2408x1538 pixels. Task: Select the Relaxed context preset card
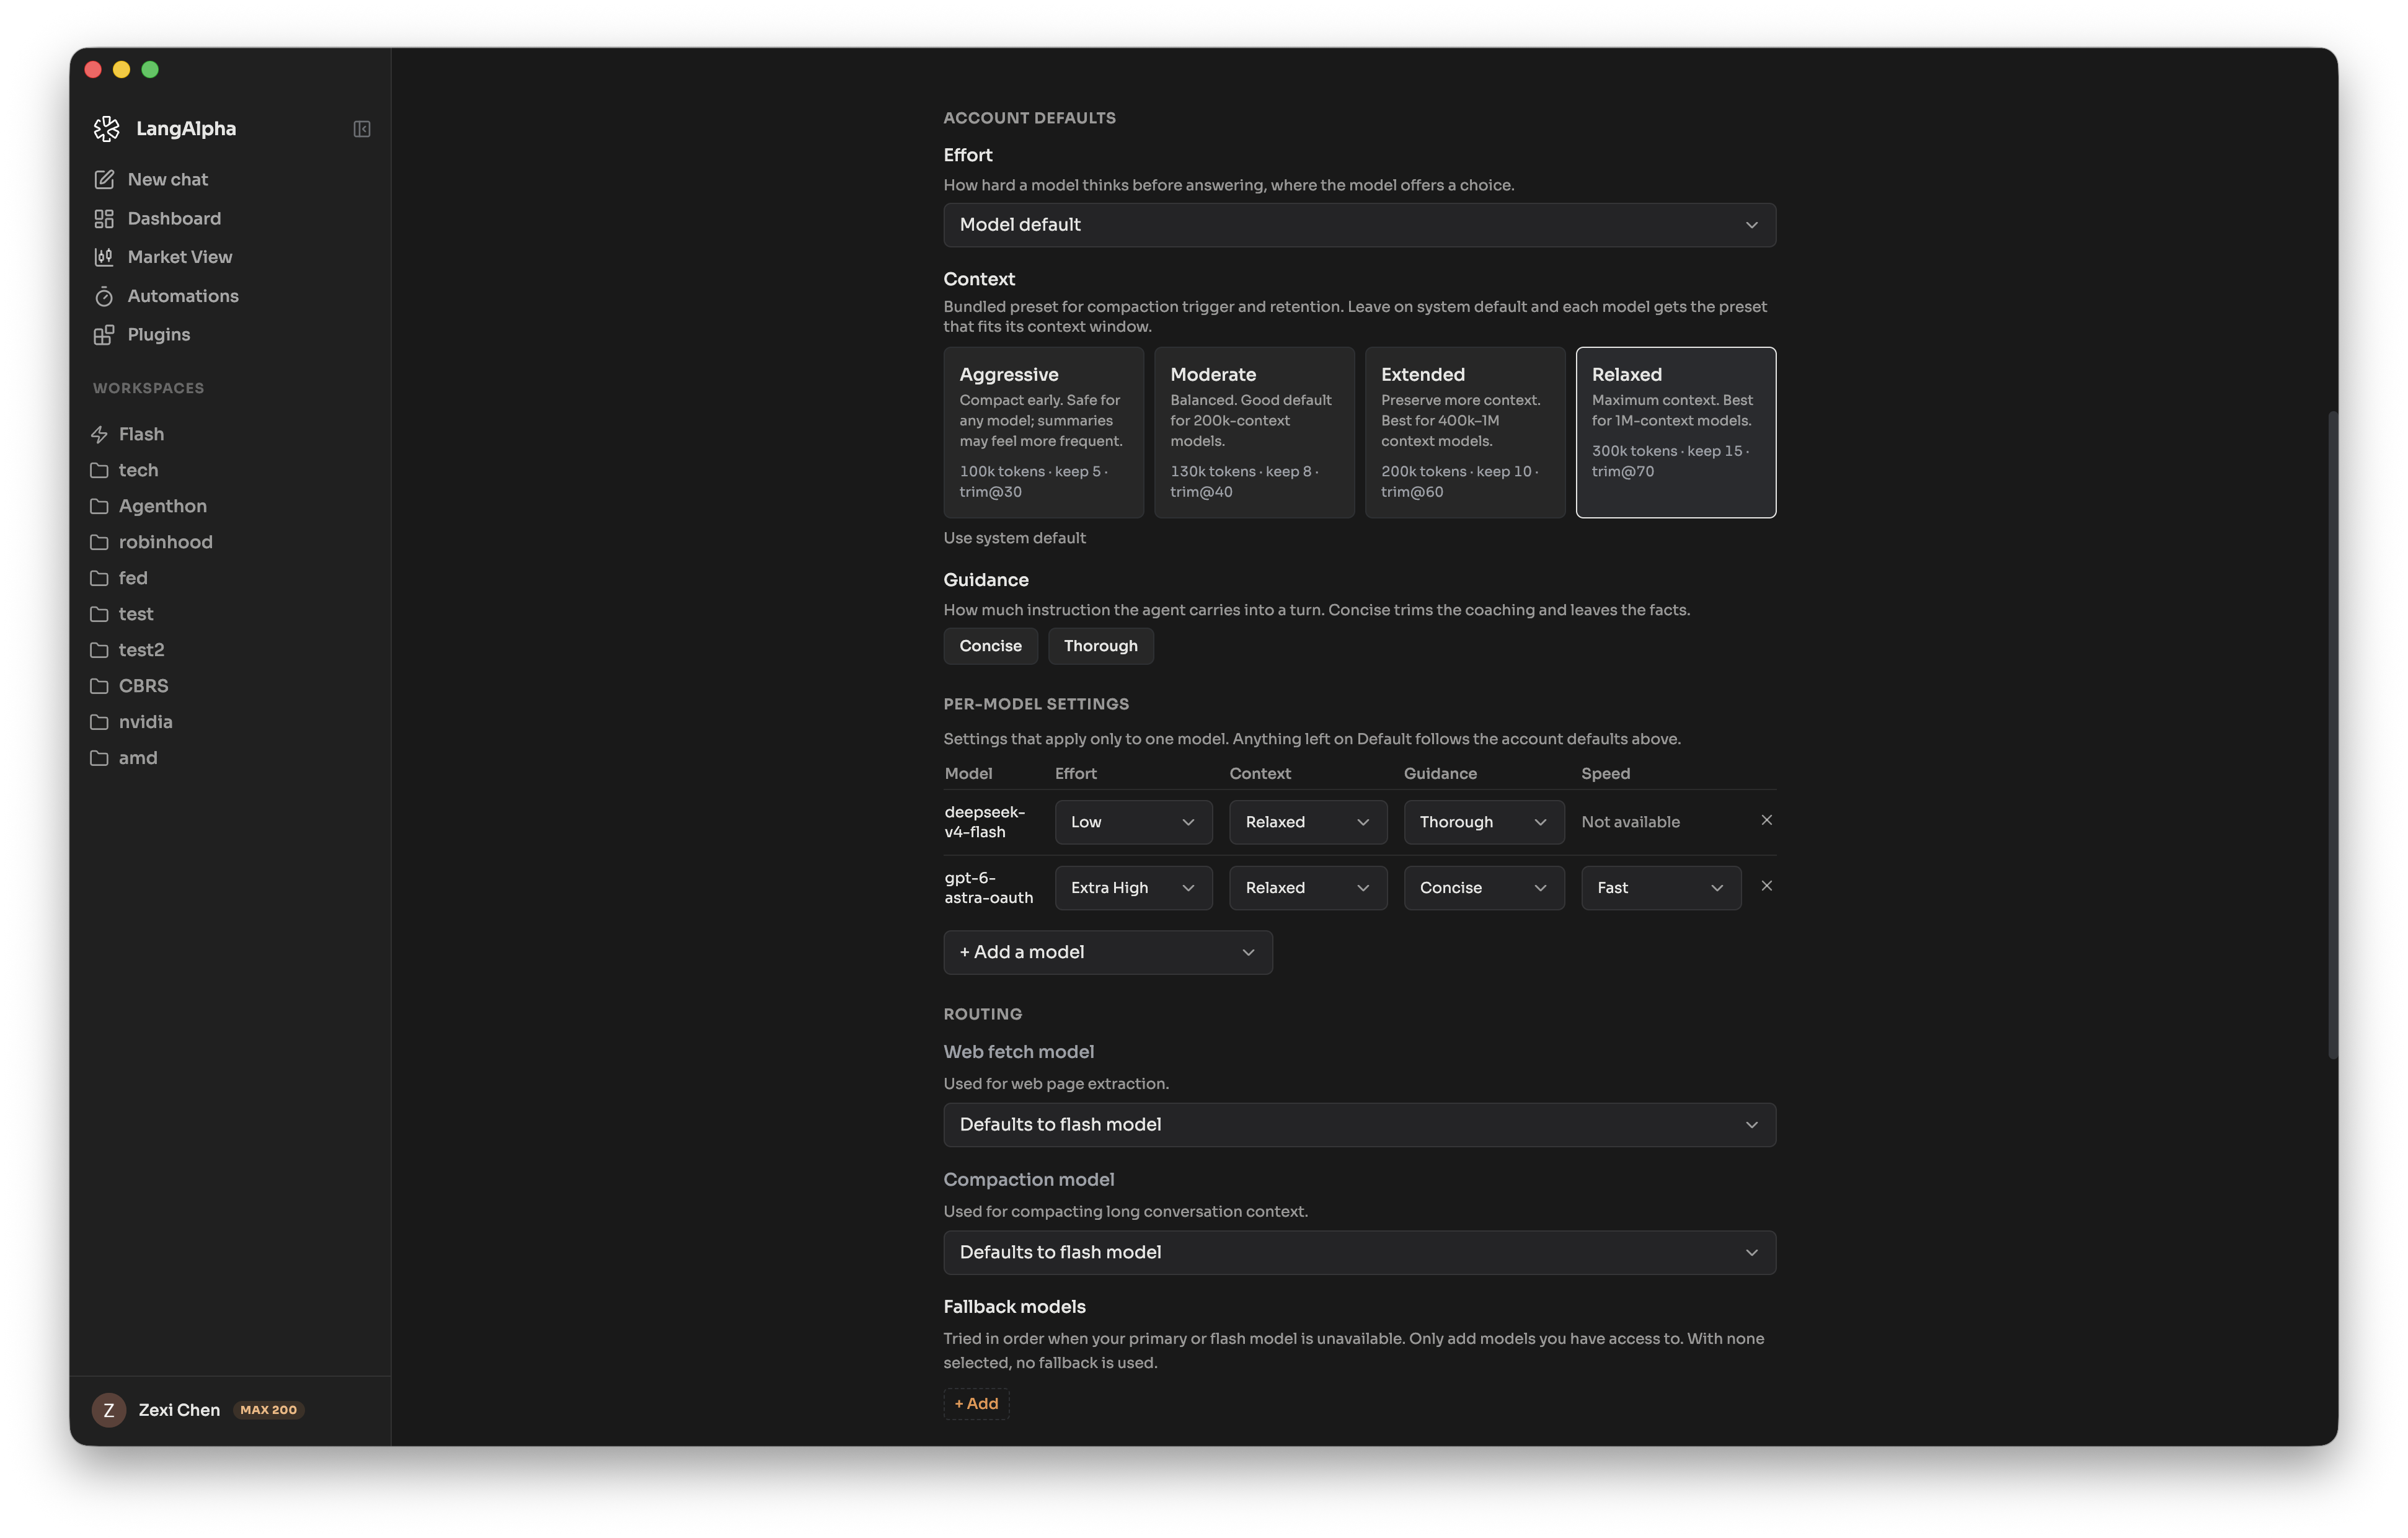[x=1676, y=432]
